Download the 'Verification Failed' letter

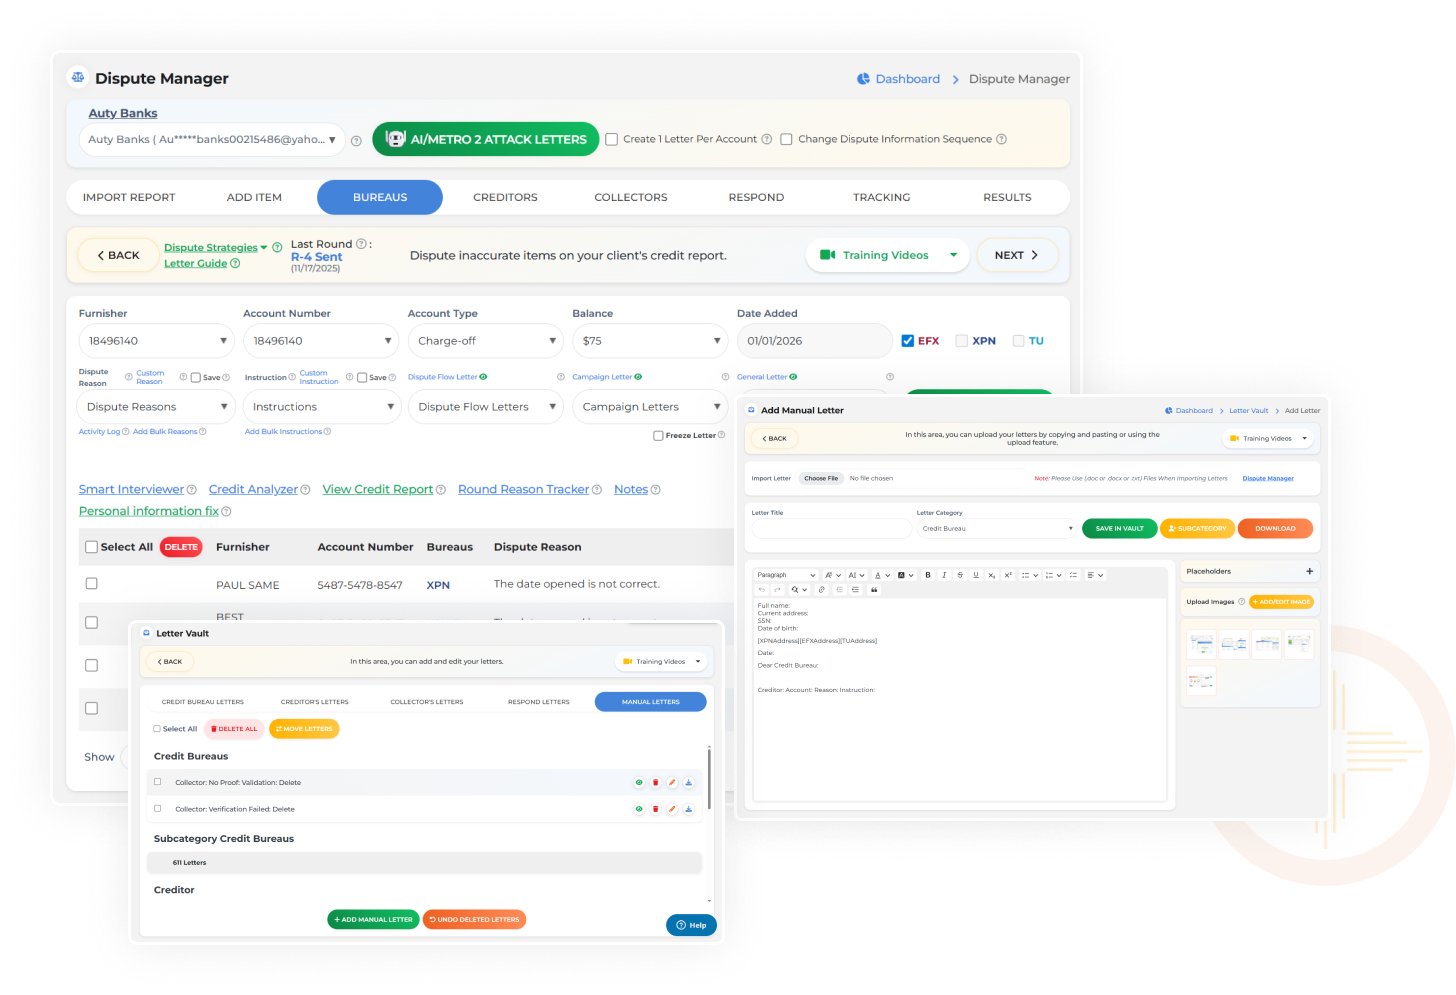pyautogui.click(x=688, y=809)
